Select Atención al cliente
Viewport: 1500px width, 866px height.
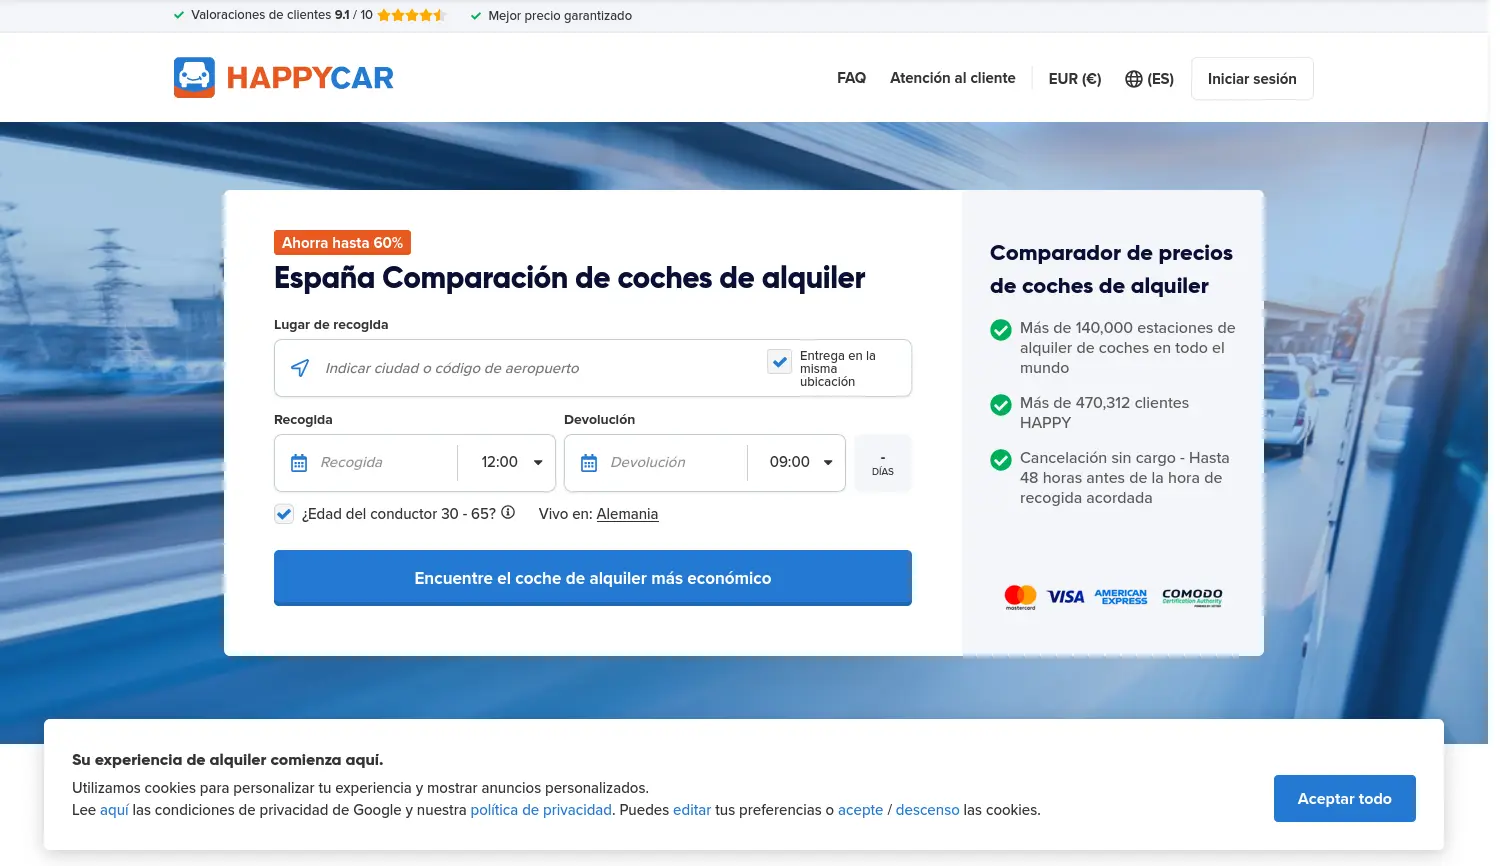click(952, 78)
